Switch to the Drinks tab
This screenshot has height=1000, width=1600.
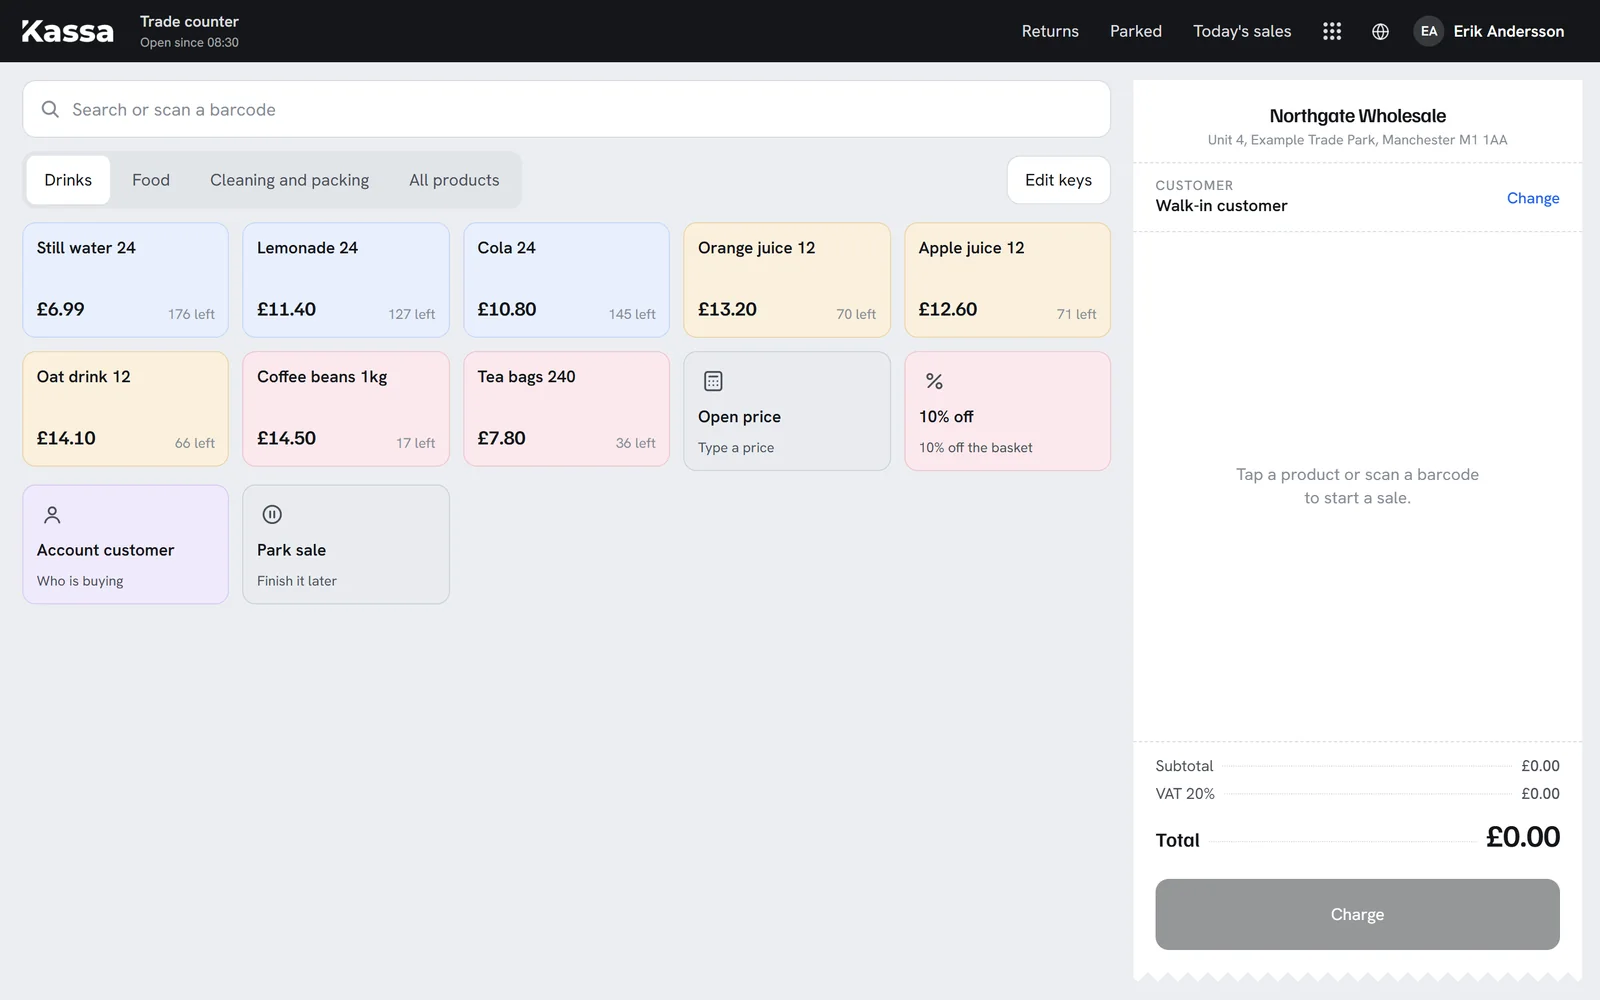(x=68, y=180)
